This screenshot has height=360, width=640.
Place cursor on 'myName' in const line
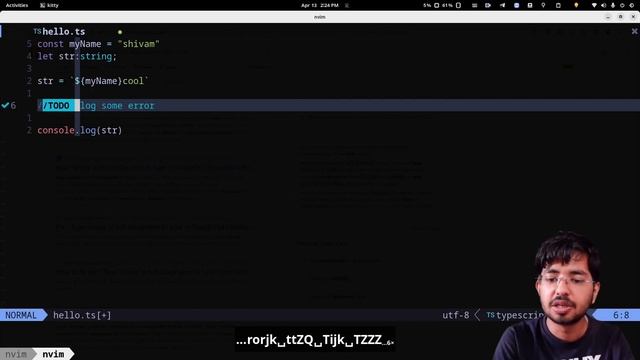85,44
